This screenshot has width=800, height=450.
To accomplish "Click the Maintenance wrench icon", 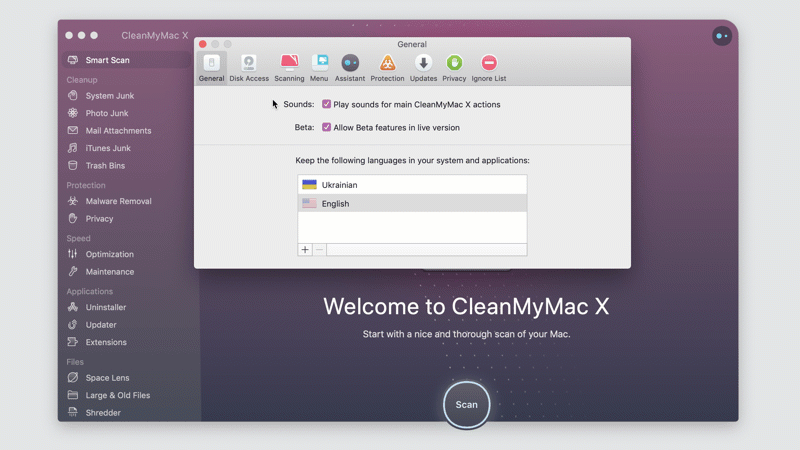I will click(x=73, y=271).
